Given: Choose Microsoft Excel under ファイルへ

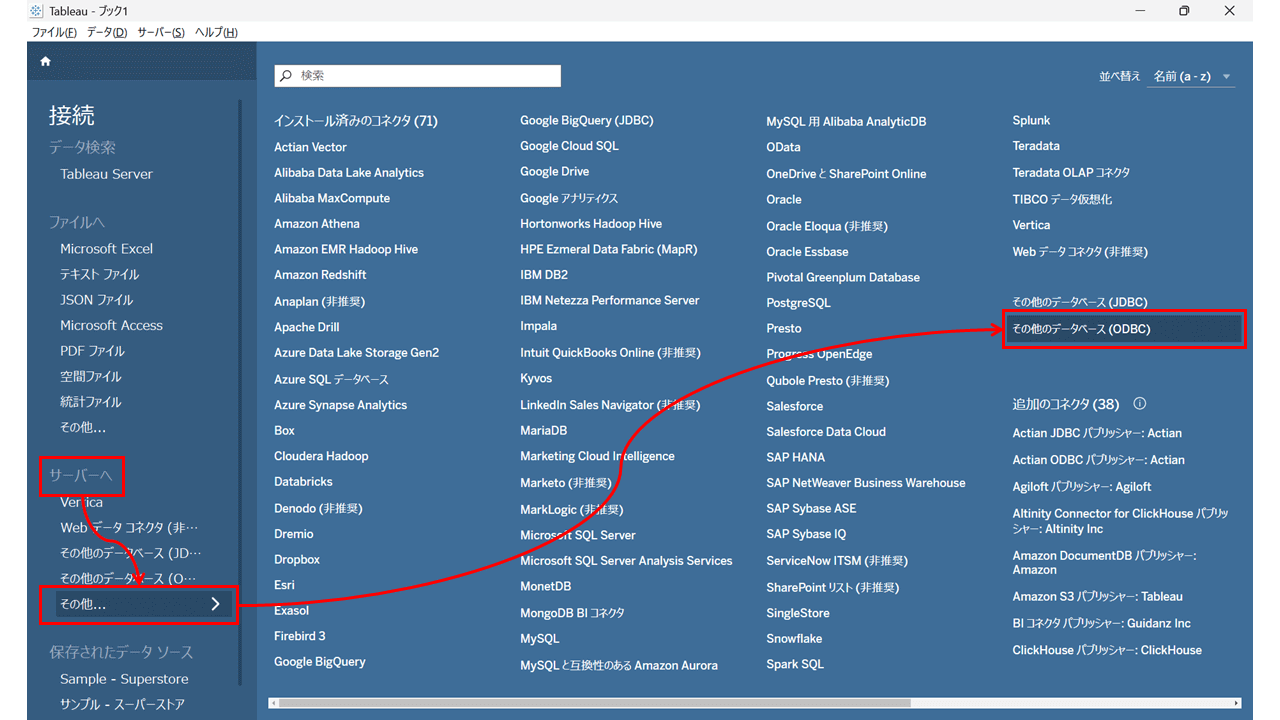Looking at the screenshot, I should coord(106,249).
